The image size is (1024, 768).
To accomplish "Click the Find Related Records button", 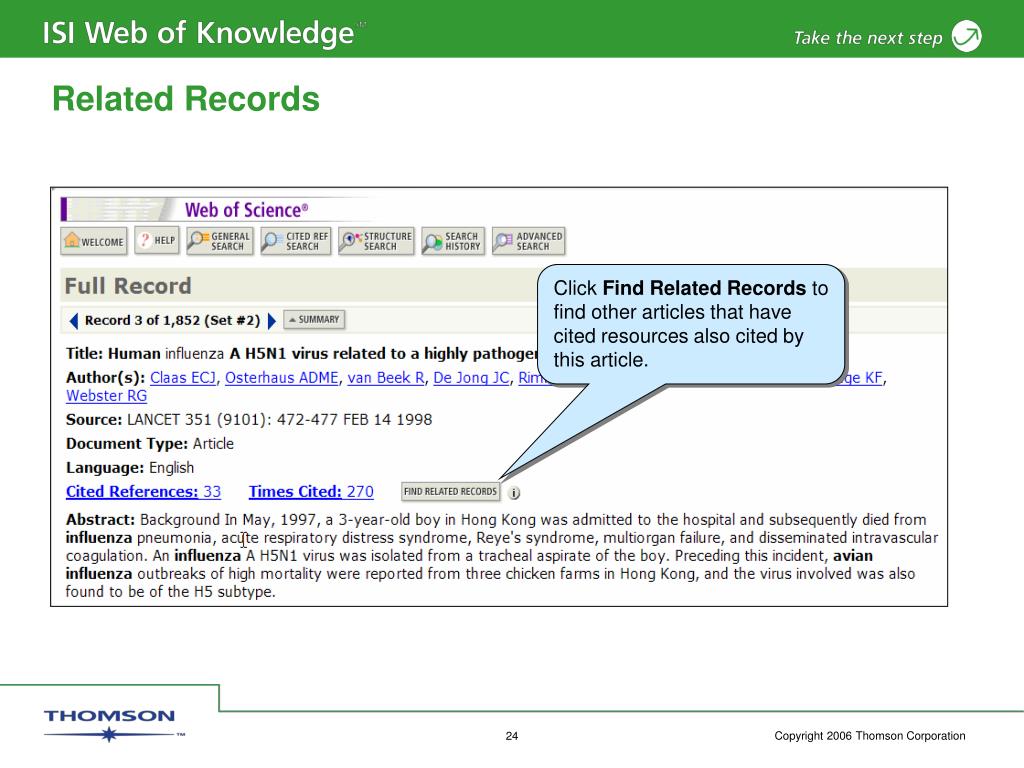I will [451, 492].
